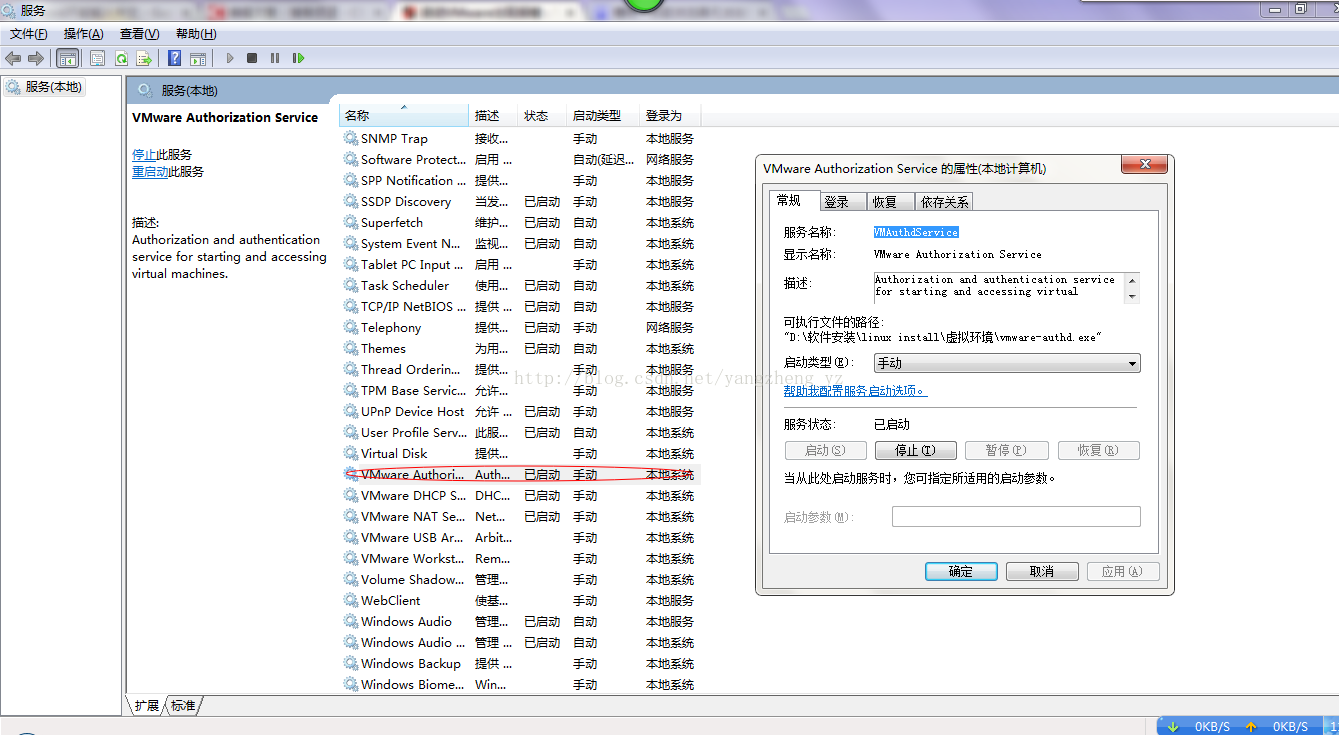1339x735 pixels.
Task: Sort the list by the 登录为 column header
Action: [x=670, y=115]
